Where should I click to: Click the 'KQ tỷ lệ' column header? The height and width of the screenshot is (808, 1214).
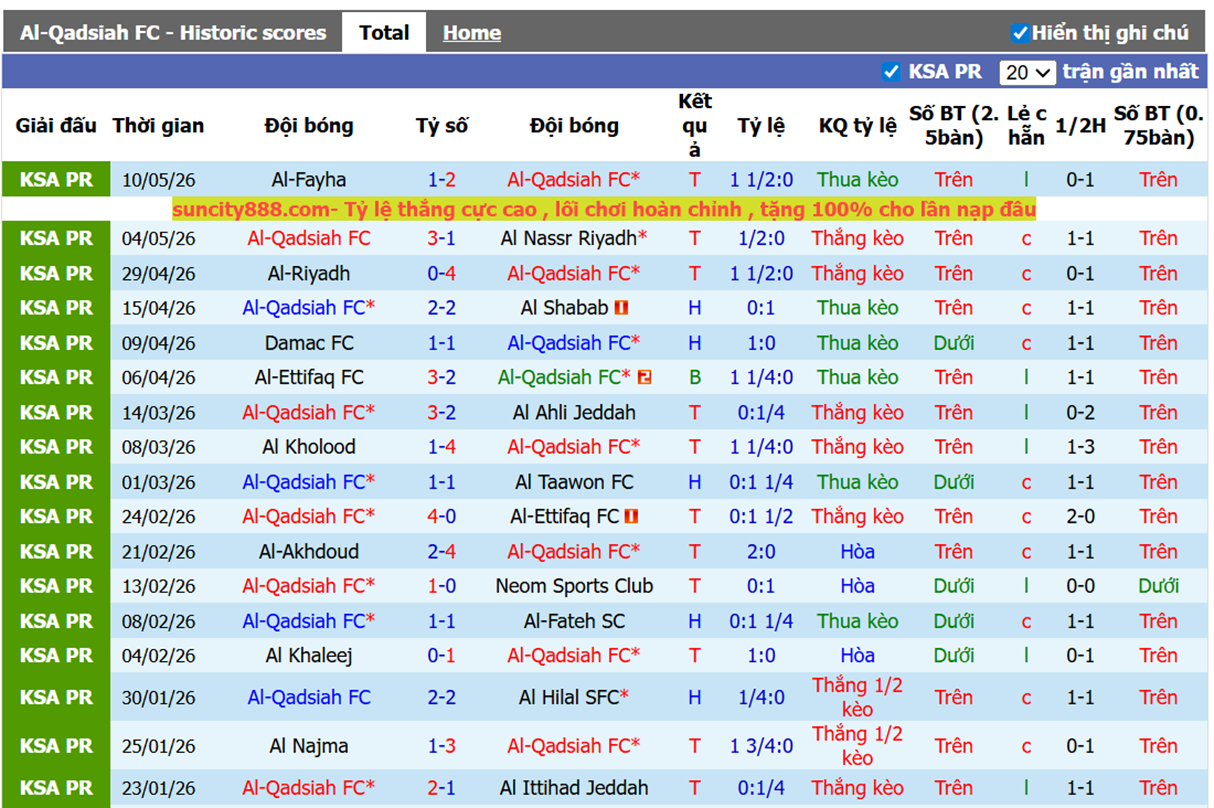(x=858, y=126)
